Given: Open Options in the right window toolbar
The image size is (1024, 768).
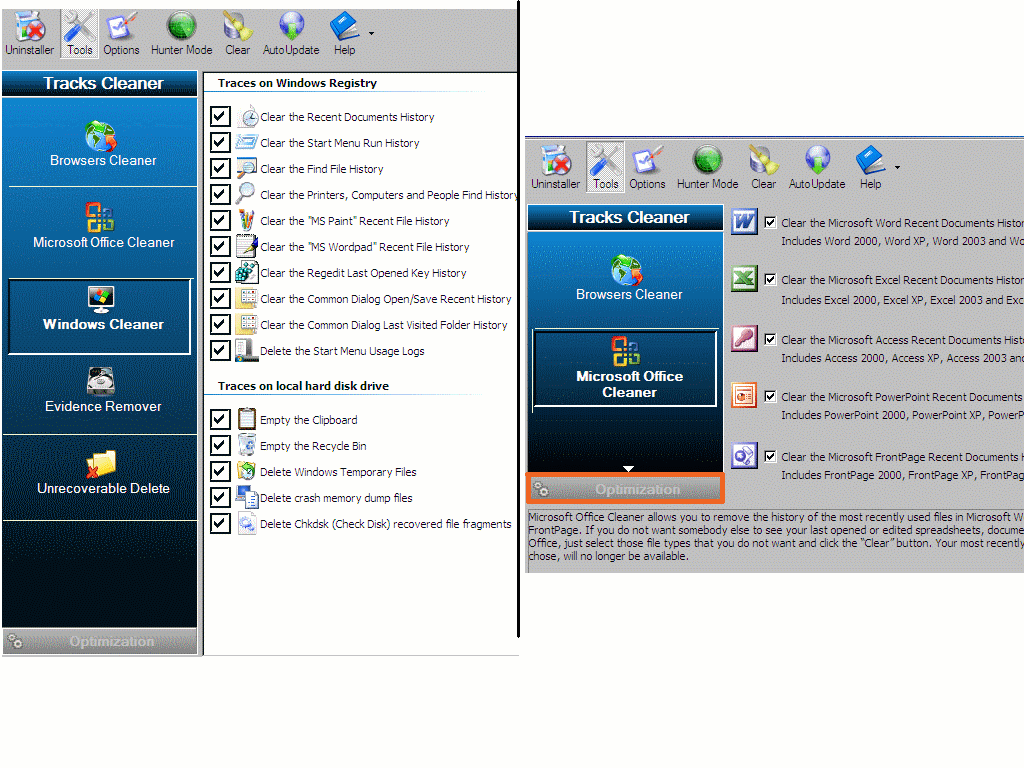Looking at the screenshot, I should coord(647,168).
